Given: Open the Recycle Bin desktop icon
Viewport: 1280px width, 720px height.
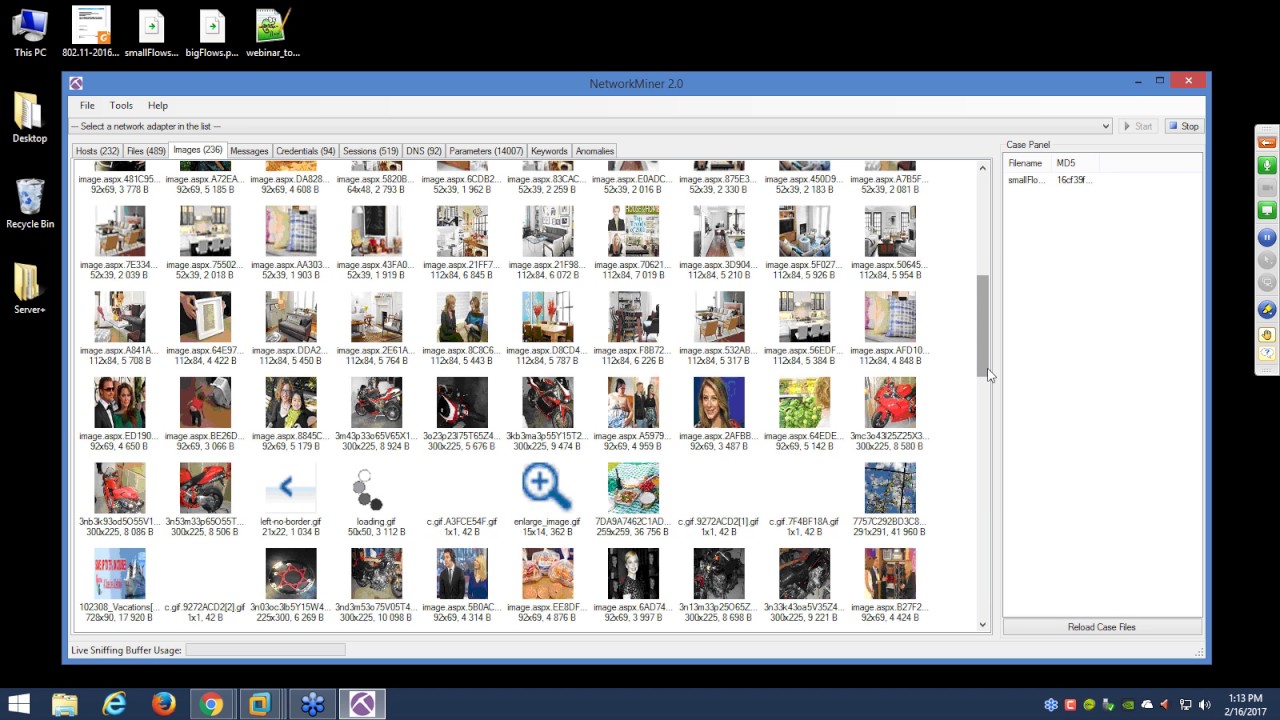Looking at the screenshot, I should point(30,203).
